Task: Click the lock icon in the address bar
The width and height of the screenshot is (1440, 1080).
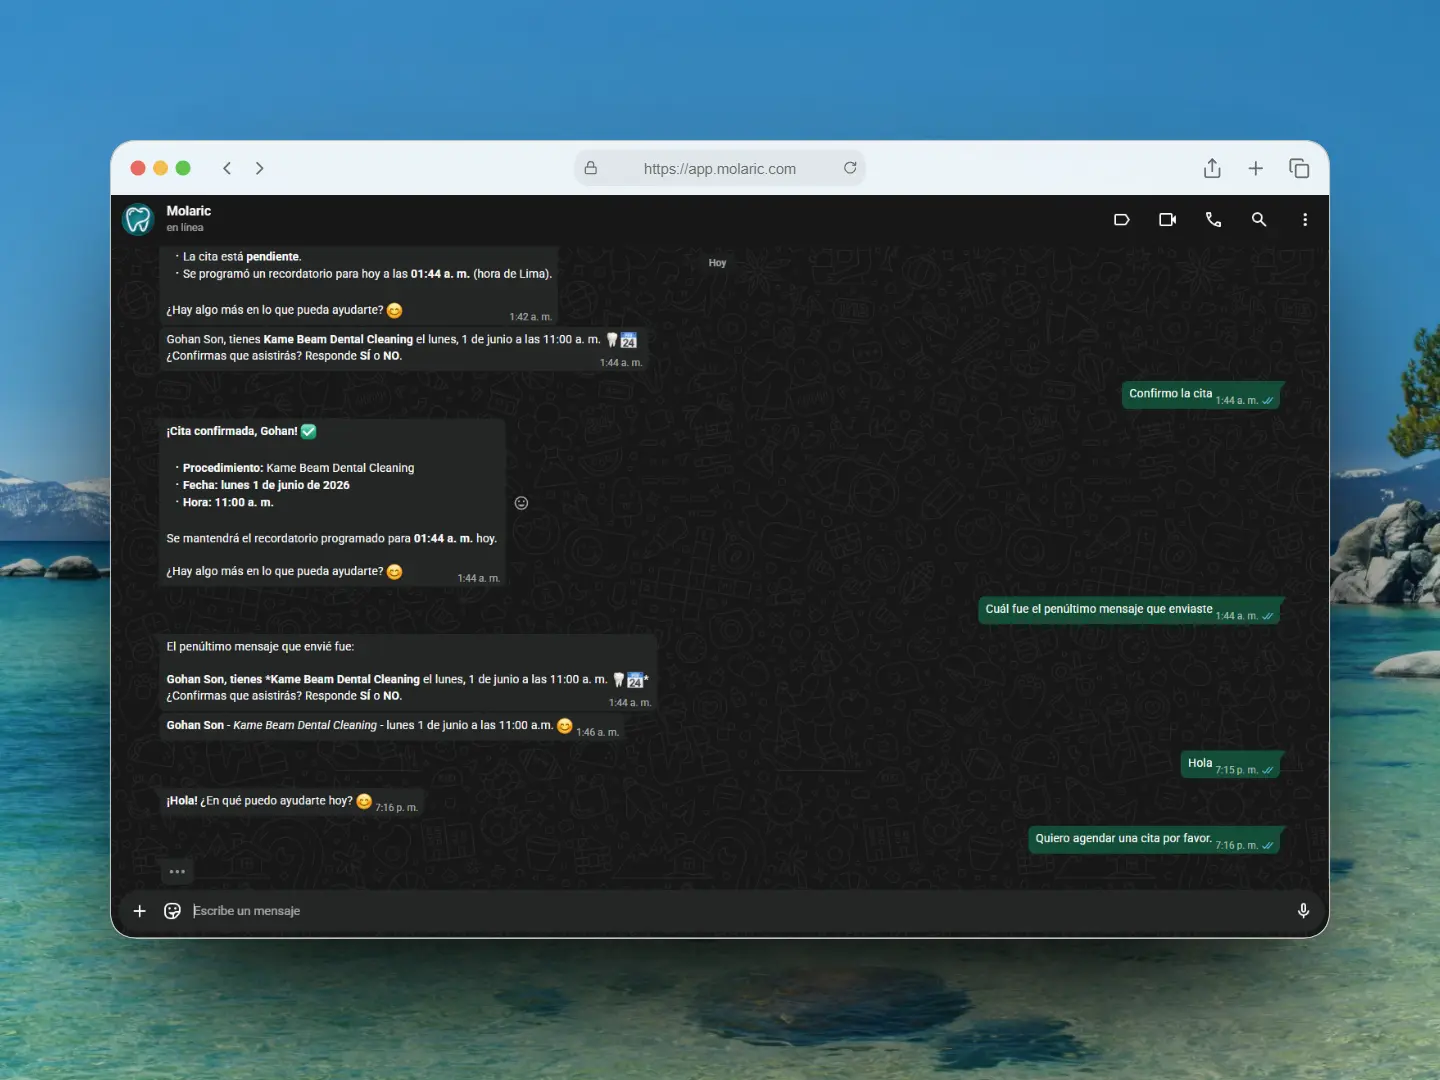Action: [591, 168]
